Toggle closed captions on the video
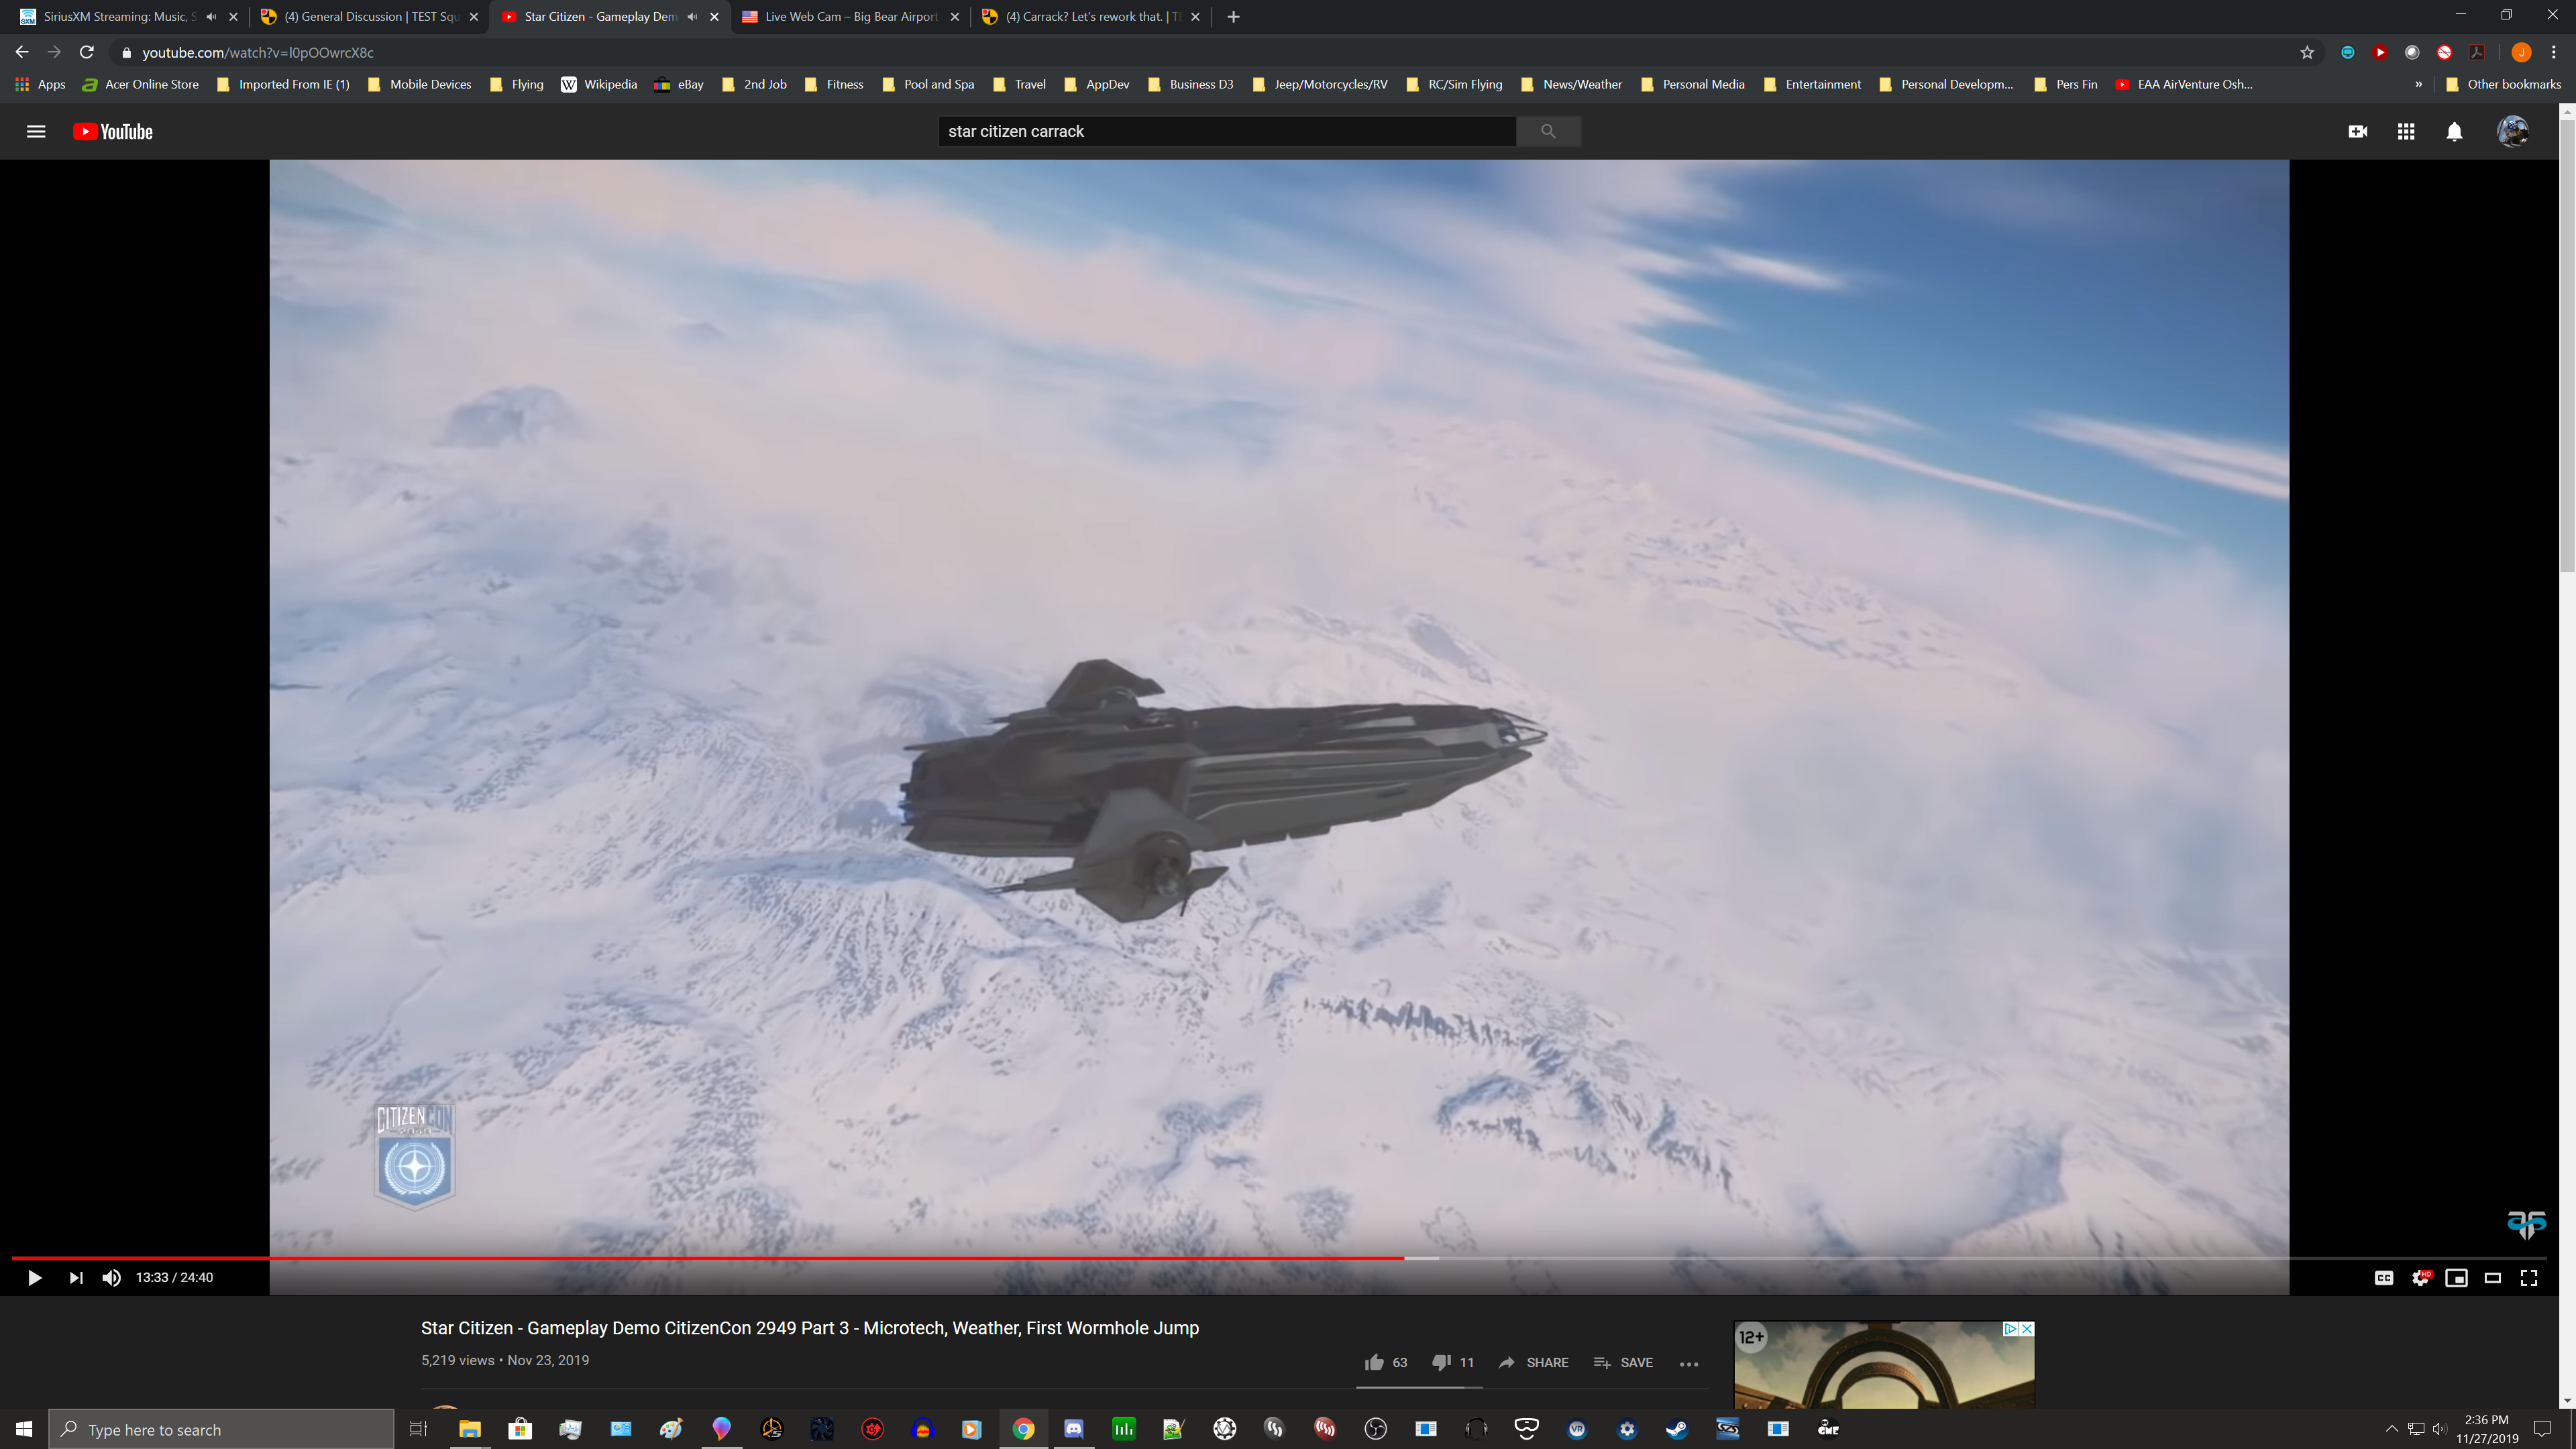The width and height of the screenshot is (2576, 1449). [2384, 1277]
